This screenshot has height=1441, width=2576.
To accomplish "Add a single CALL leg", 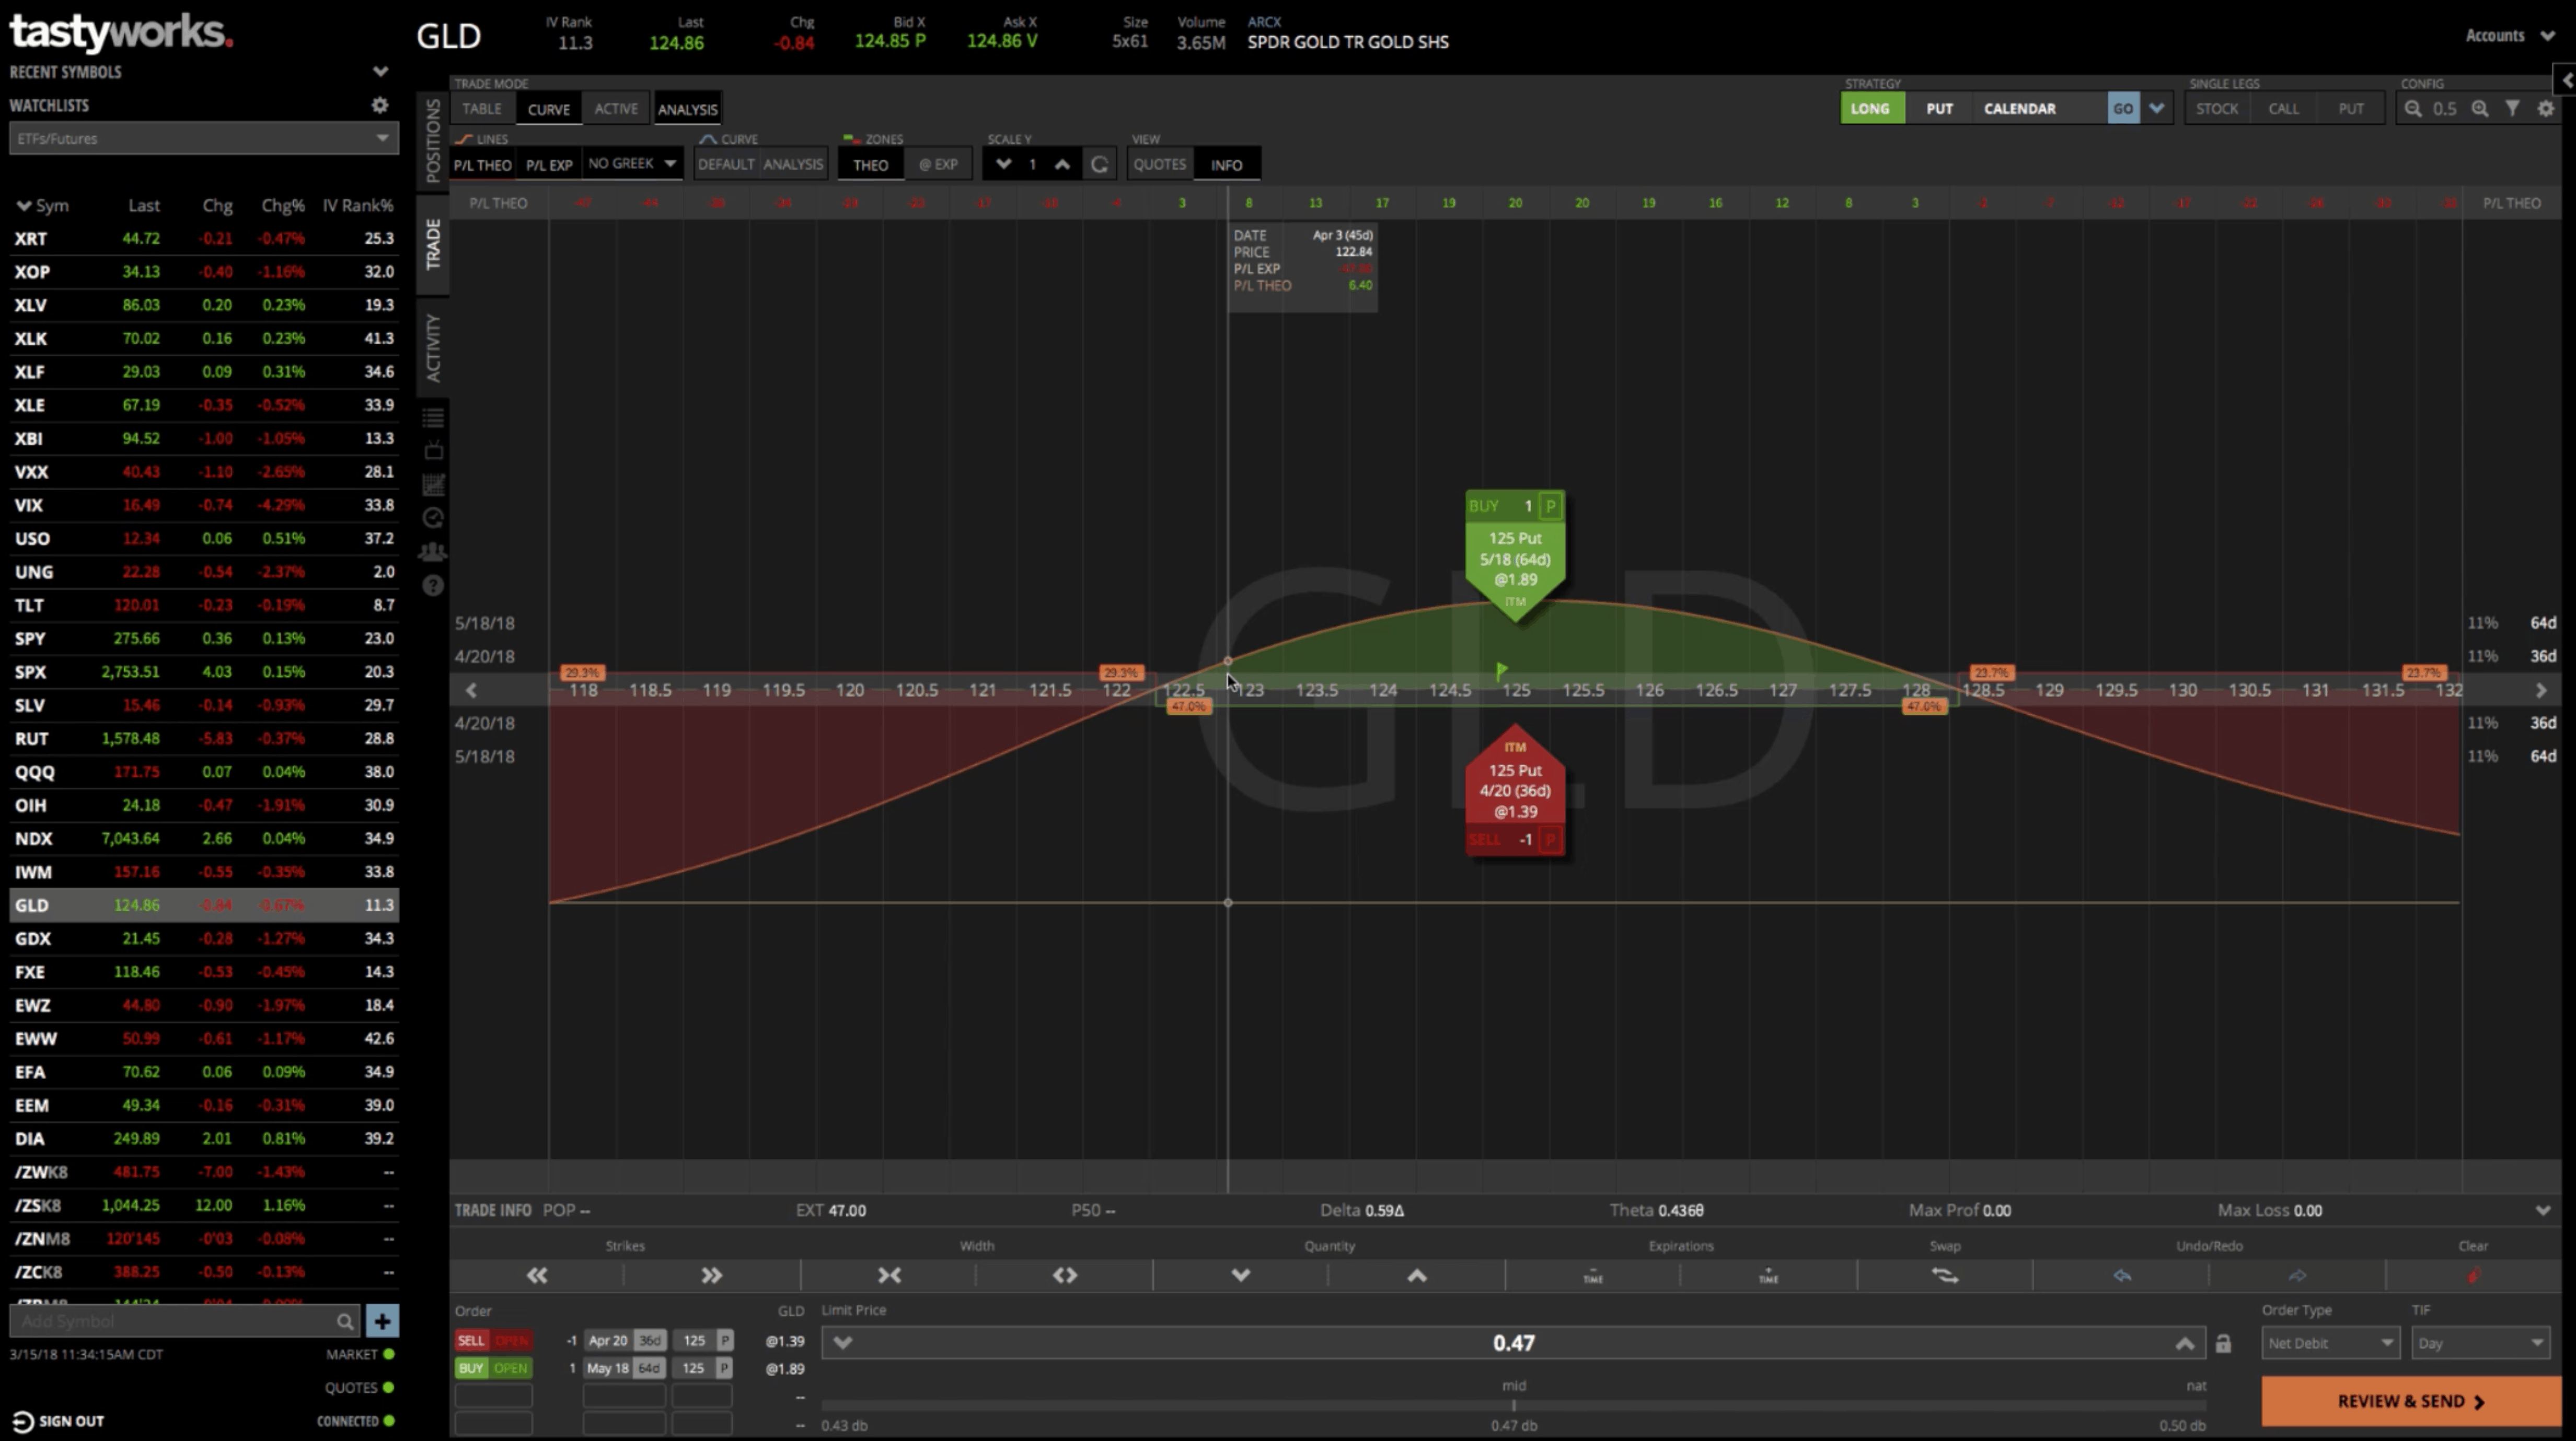I will coord(2283,109).
